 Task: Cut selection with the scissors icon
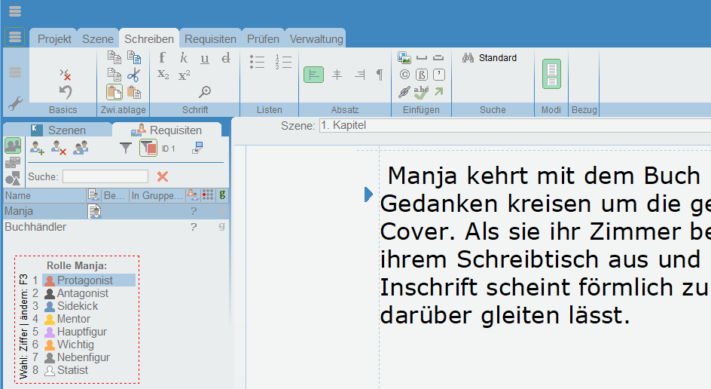click(133, 75)
